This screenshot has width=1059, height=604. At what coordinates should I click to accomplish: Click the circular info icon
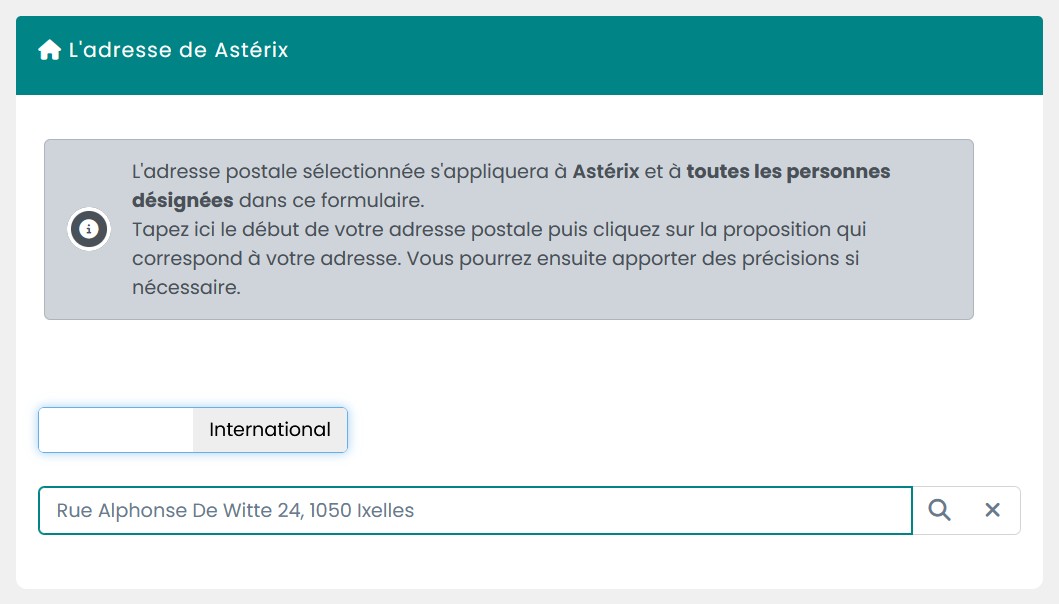coord(88,229)
